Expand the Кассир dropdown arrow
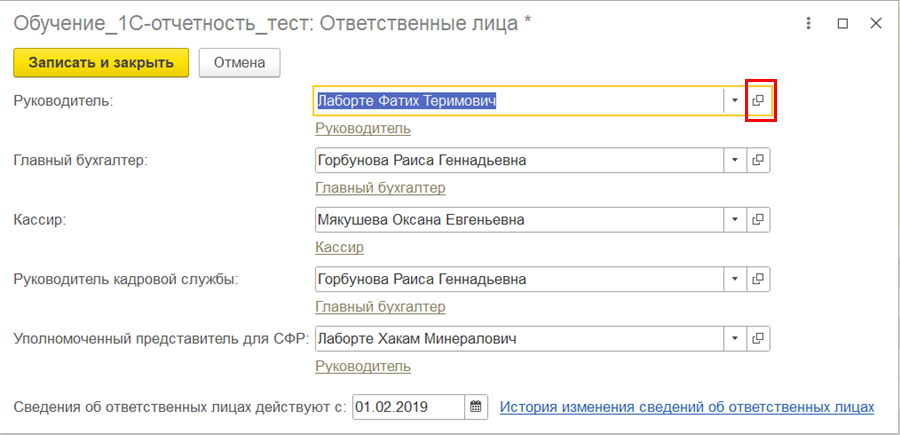The image size is (900, 435). 734,220
